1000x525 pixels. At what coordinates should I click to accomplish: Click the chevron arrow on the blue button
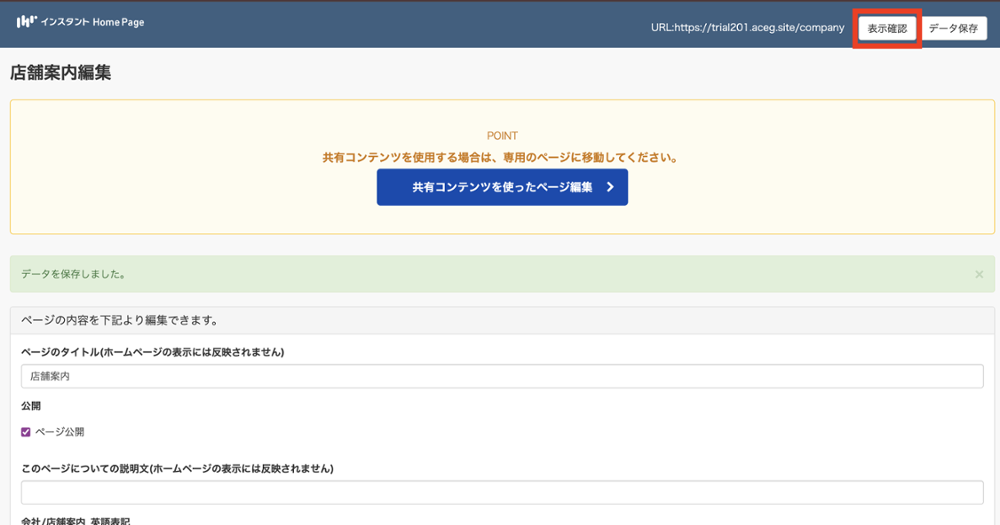pyautogui.click(x=610, y=187)
